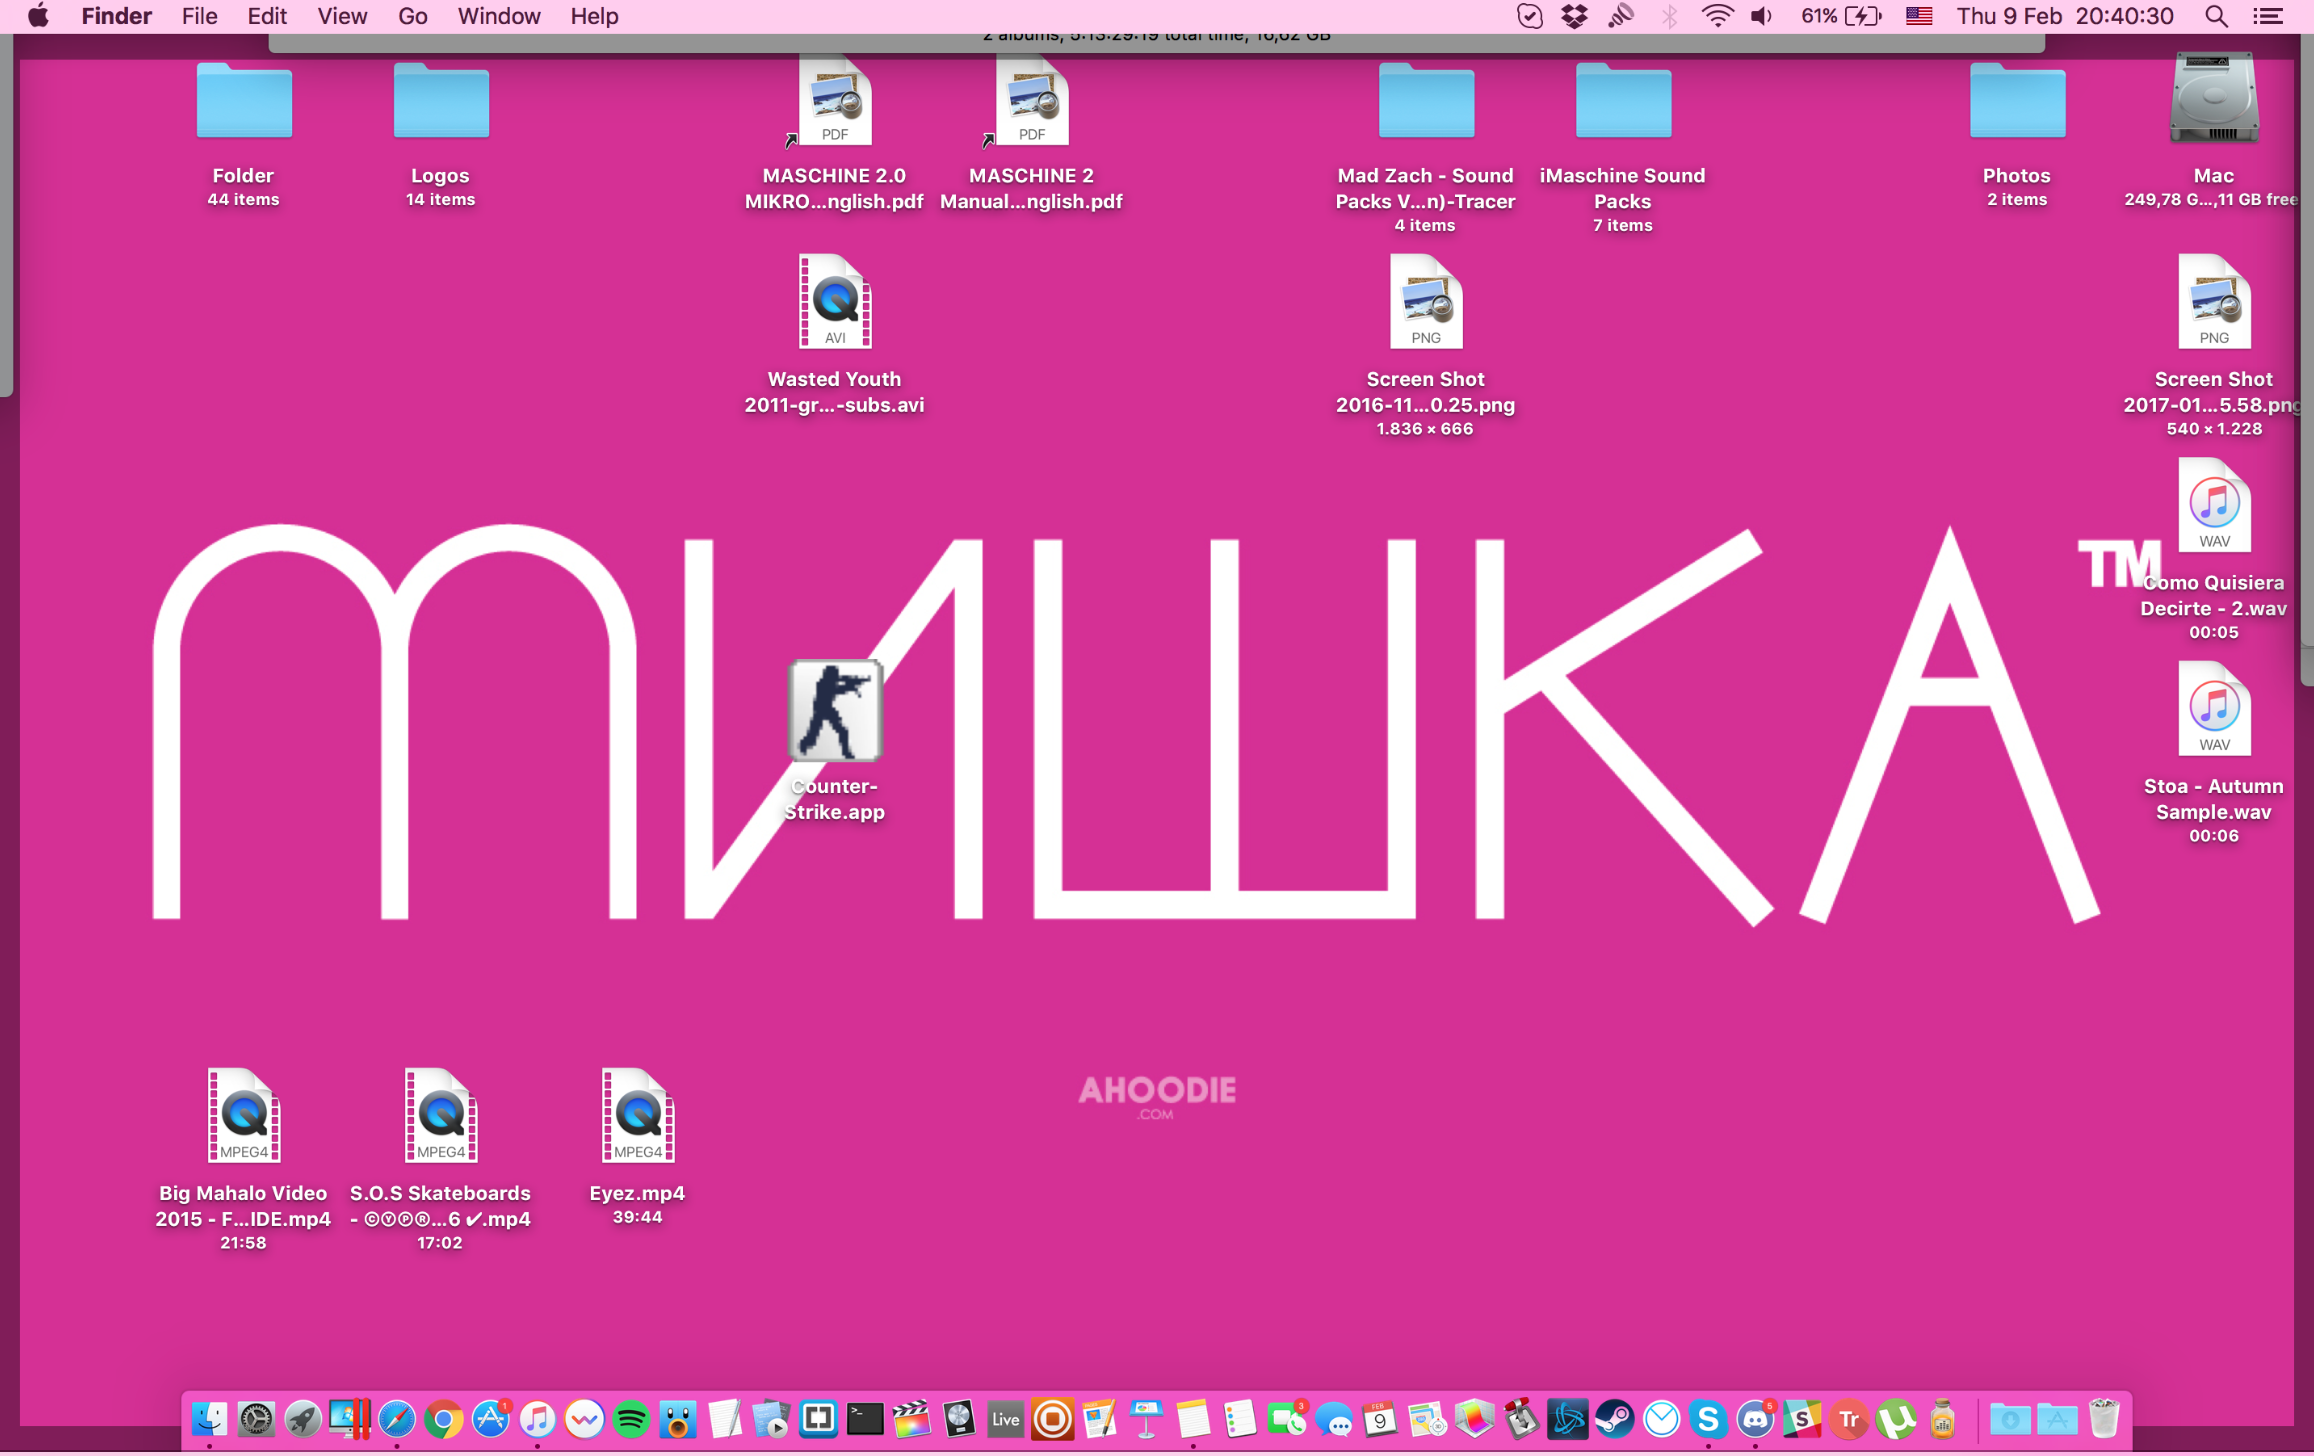Click the uTorrent dock icon
Viewport: 2314px width, 1456px height.
(1896, 1419)
